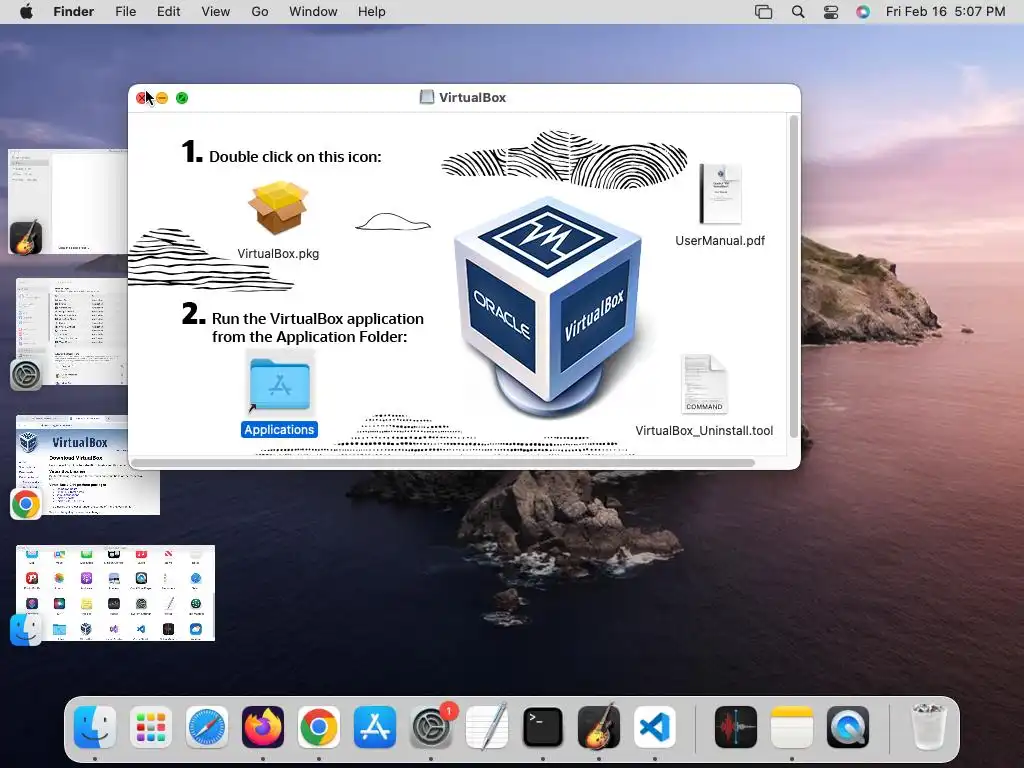Open TextEdit from the Dock
Image resolution: width=1024 pixels, height=768 pixels.
[x=487, y=727]
